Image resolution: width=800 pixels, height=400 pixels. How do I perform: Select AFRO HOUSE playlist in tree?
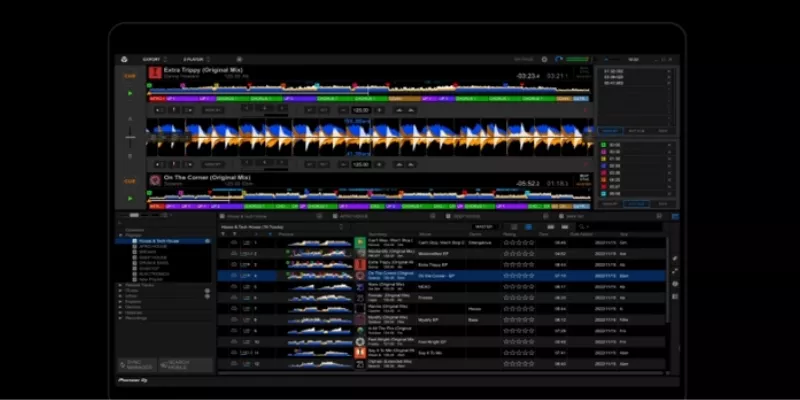[x=153, y=246]
